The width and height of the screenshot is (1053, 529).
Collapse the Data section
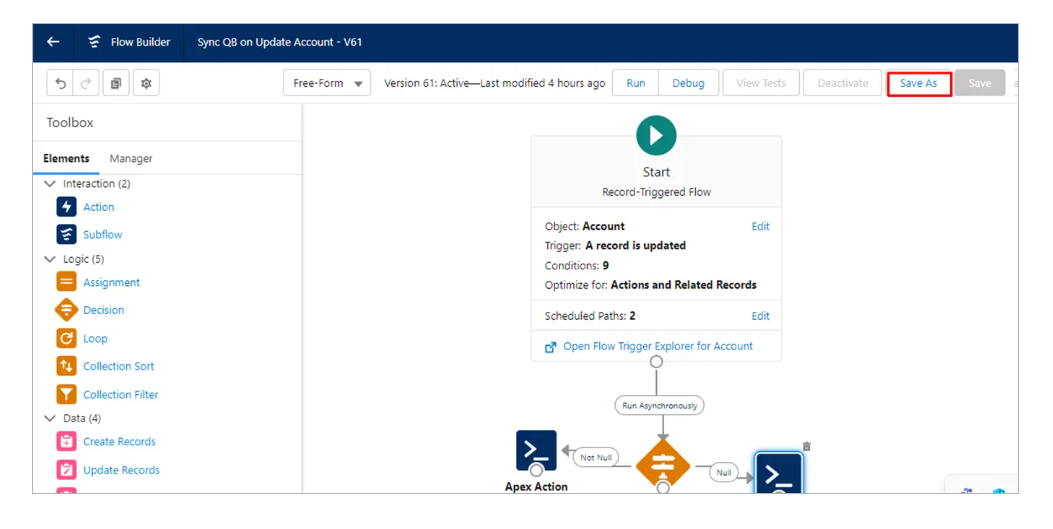click(51, 418)
